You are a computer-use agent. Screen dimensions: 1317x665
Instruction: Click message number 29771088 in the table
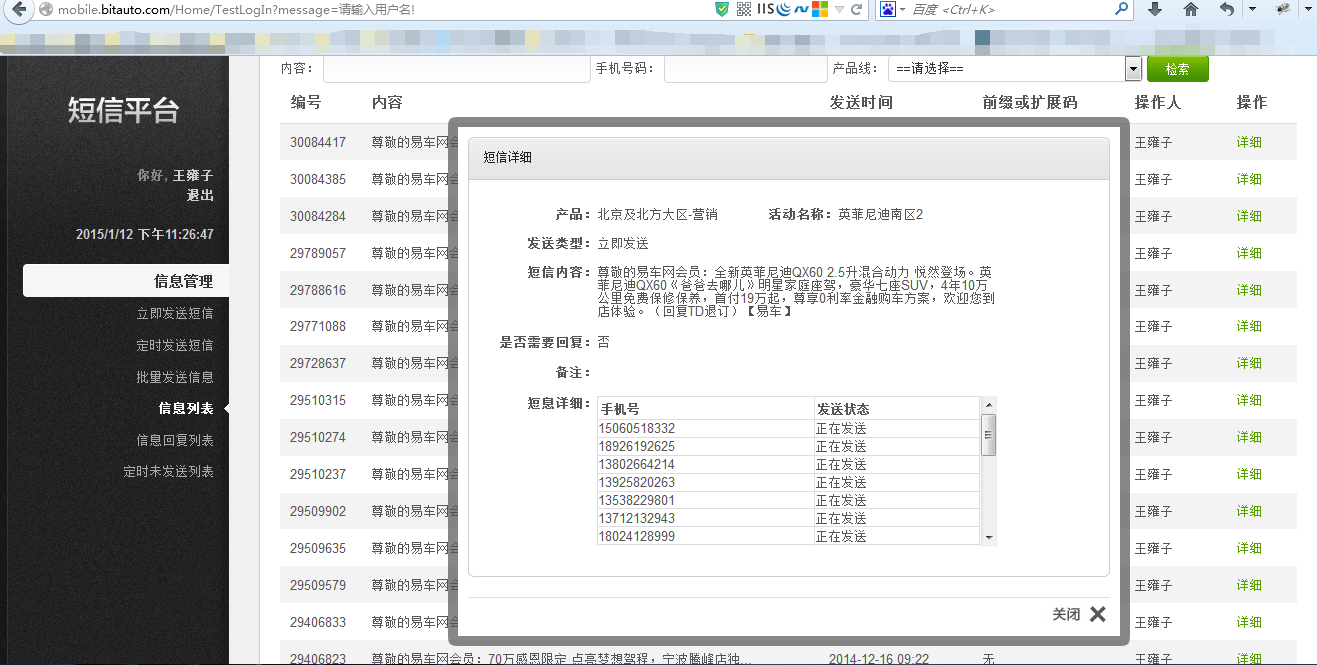[318, 326]
